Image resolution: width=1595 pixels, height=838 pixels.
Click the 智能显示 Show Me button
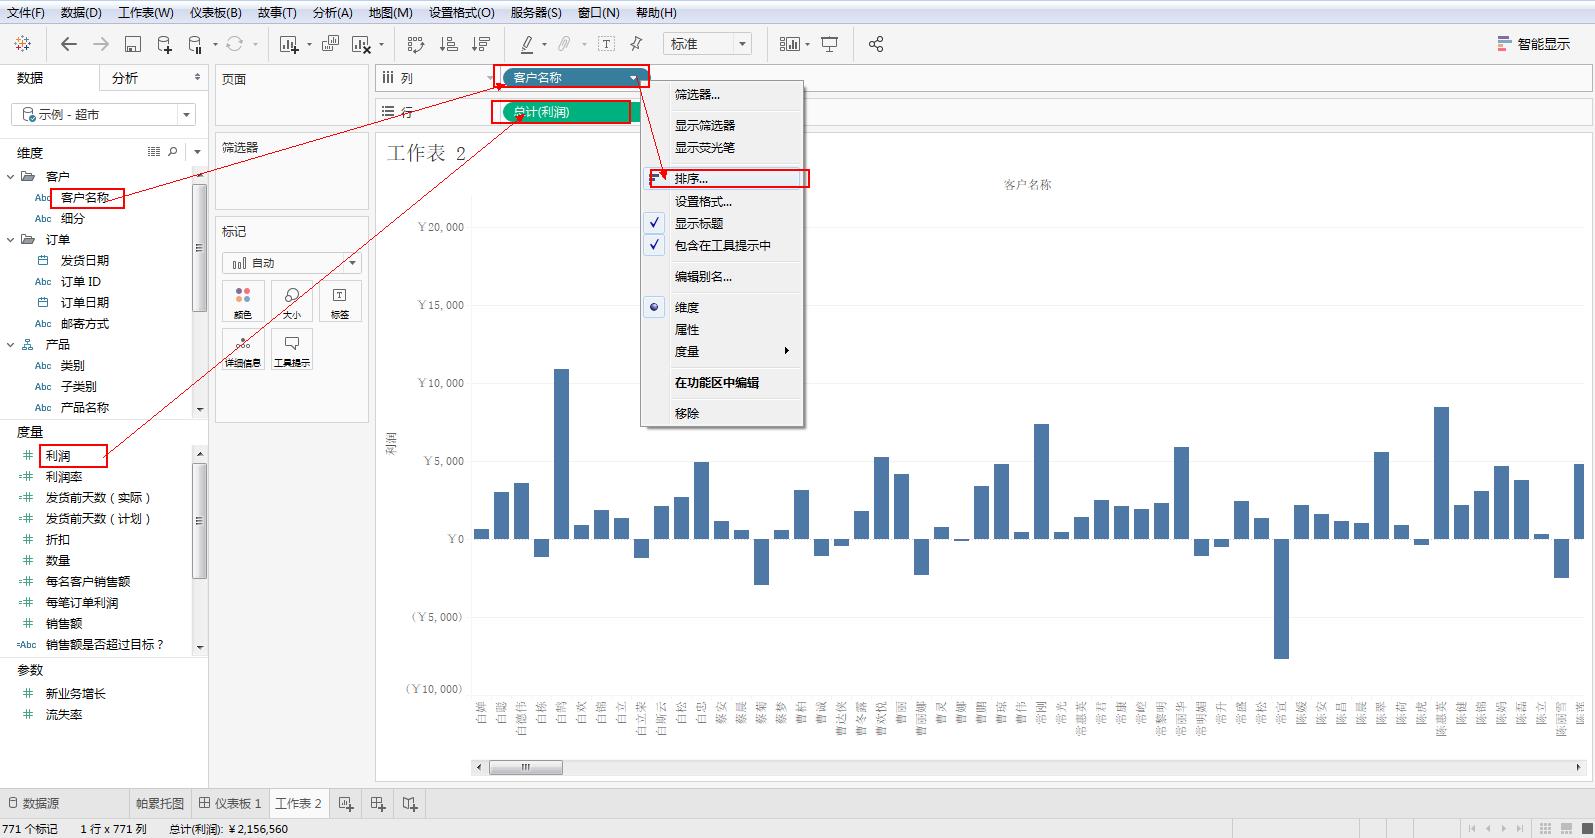(1534, 44)
